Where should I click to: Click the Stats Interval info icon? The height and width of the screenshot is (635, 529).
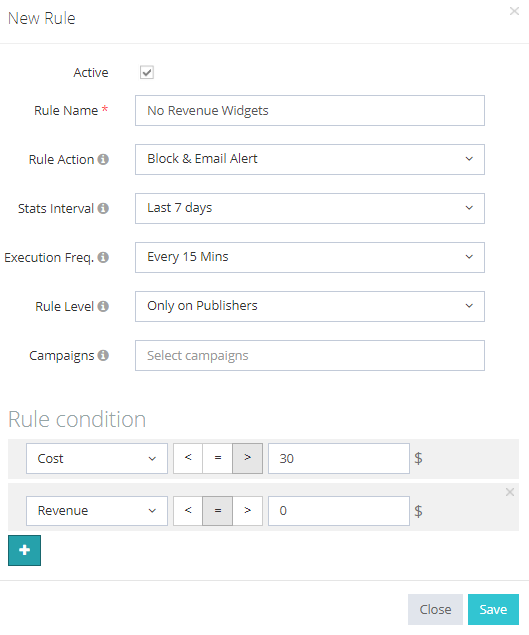click(x=103, y=208)
